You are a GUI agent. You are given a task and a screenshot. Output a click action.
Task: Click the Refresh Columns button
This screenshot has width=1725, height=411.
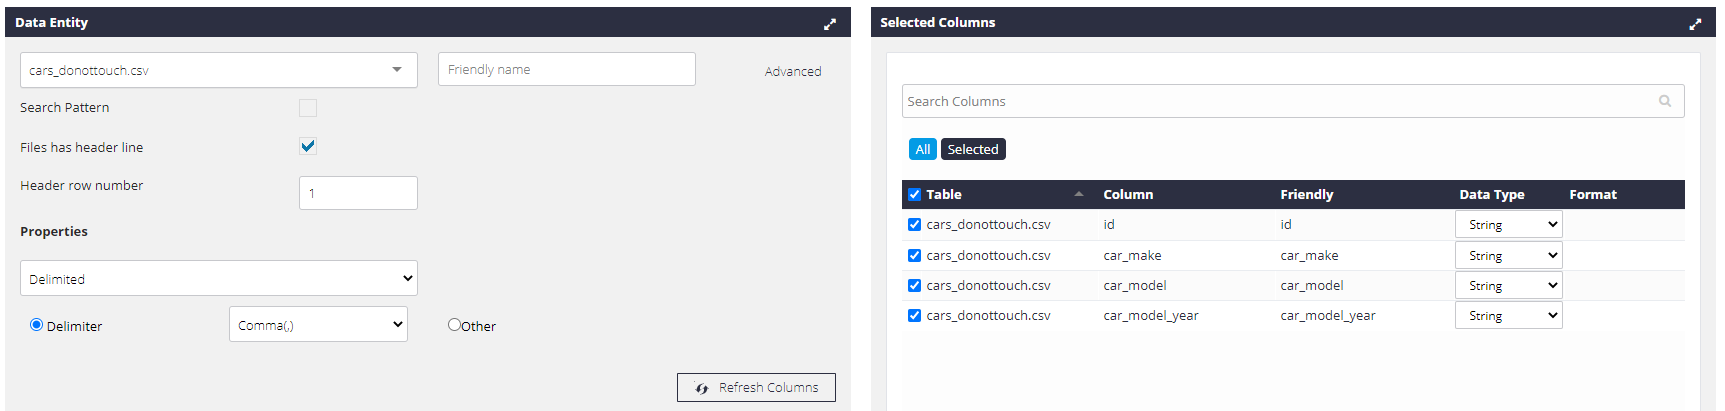coord(756,387)
